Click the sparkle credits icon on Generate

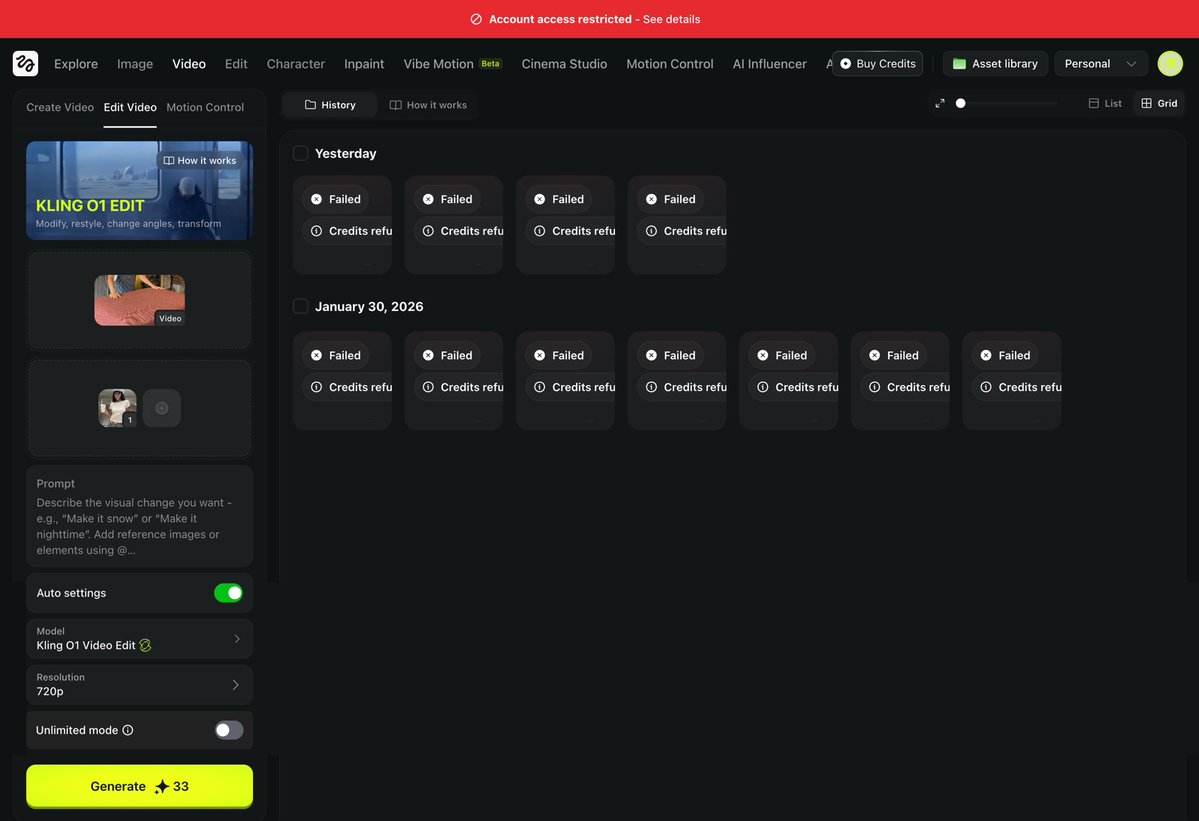pos(161,787)
